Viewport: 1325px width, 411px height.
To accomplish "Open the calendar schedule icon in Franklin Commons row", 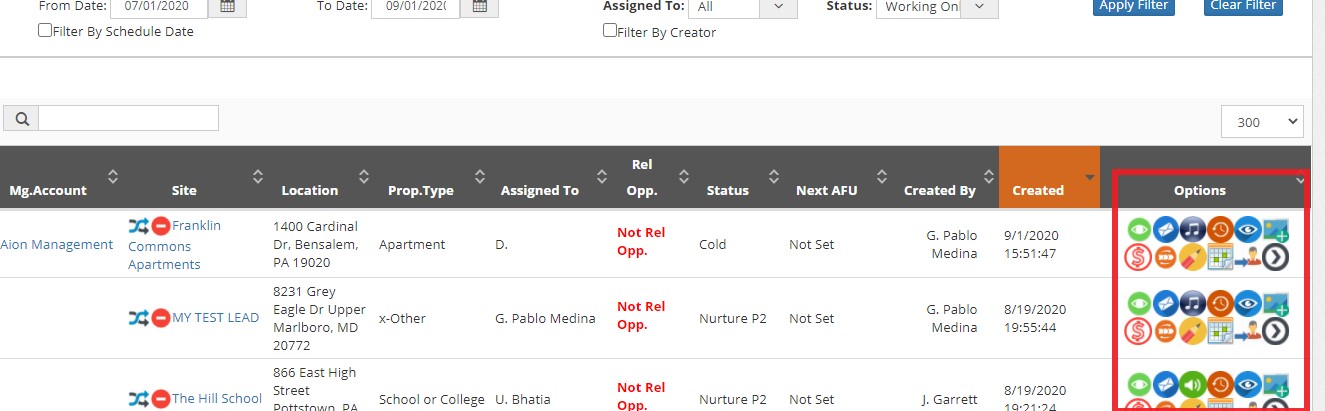I will (1220, 257).
